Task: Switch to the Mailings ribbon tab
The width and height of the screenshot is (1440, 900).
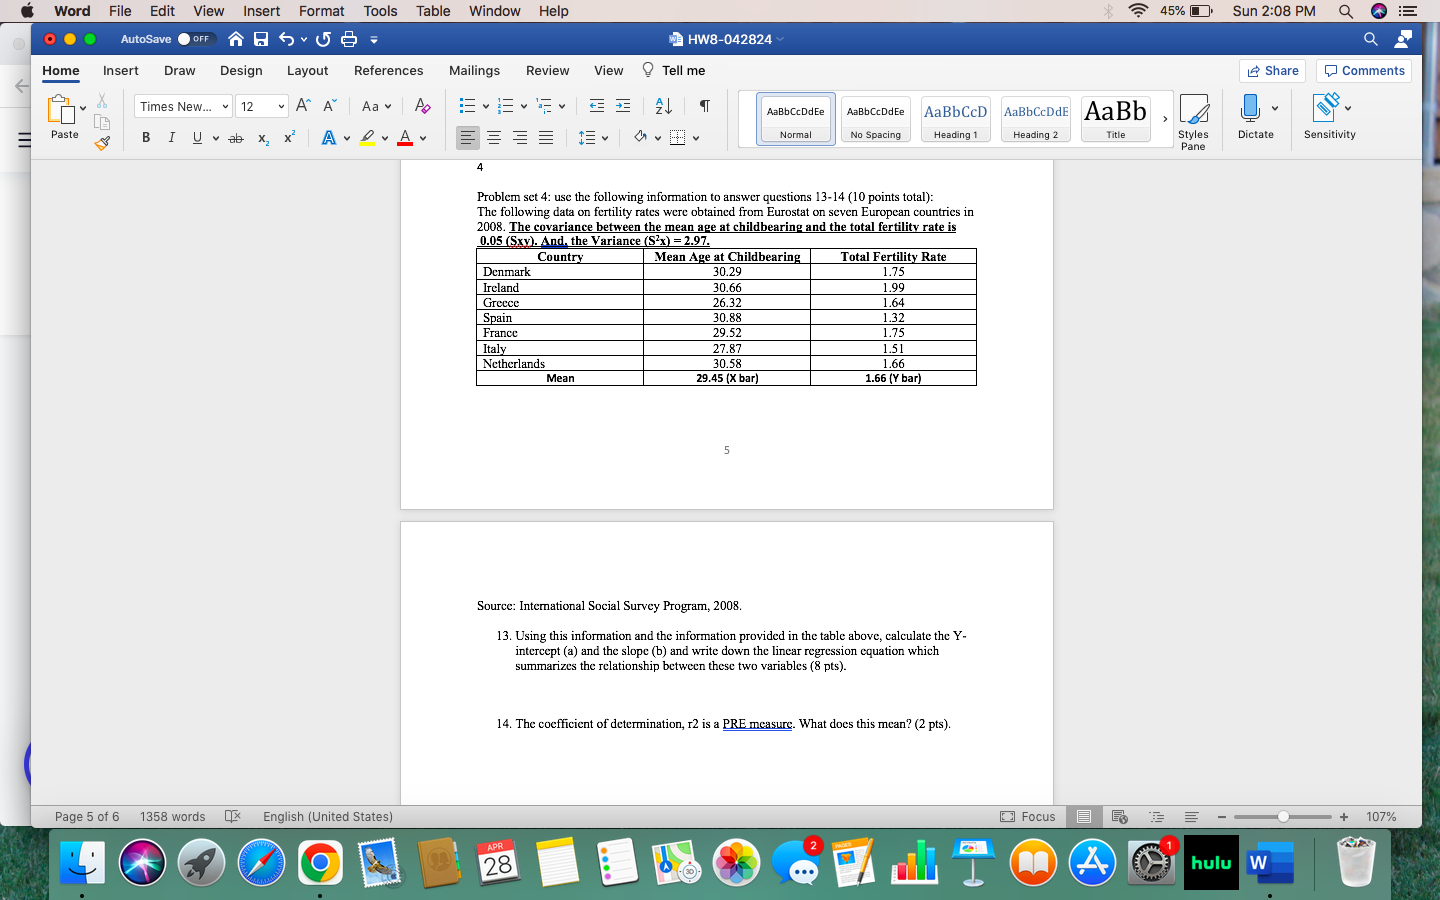Action: (474, 70)
